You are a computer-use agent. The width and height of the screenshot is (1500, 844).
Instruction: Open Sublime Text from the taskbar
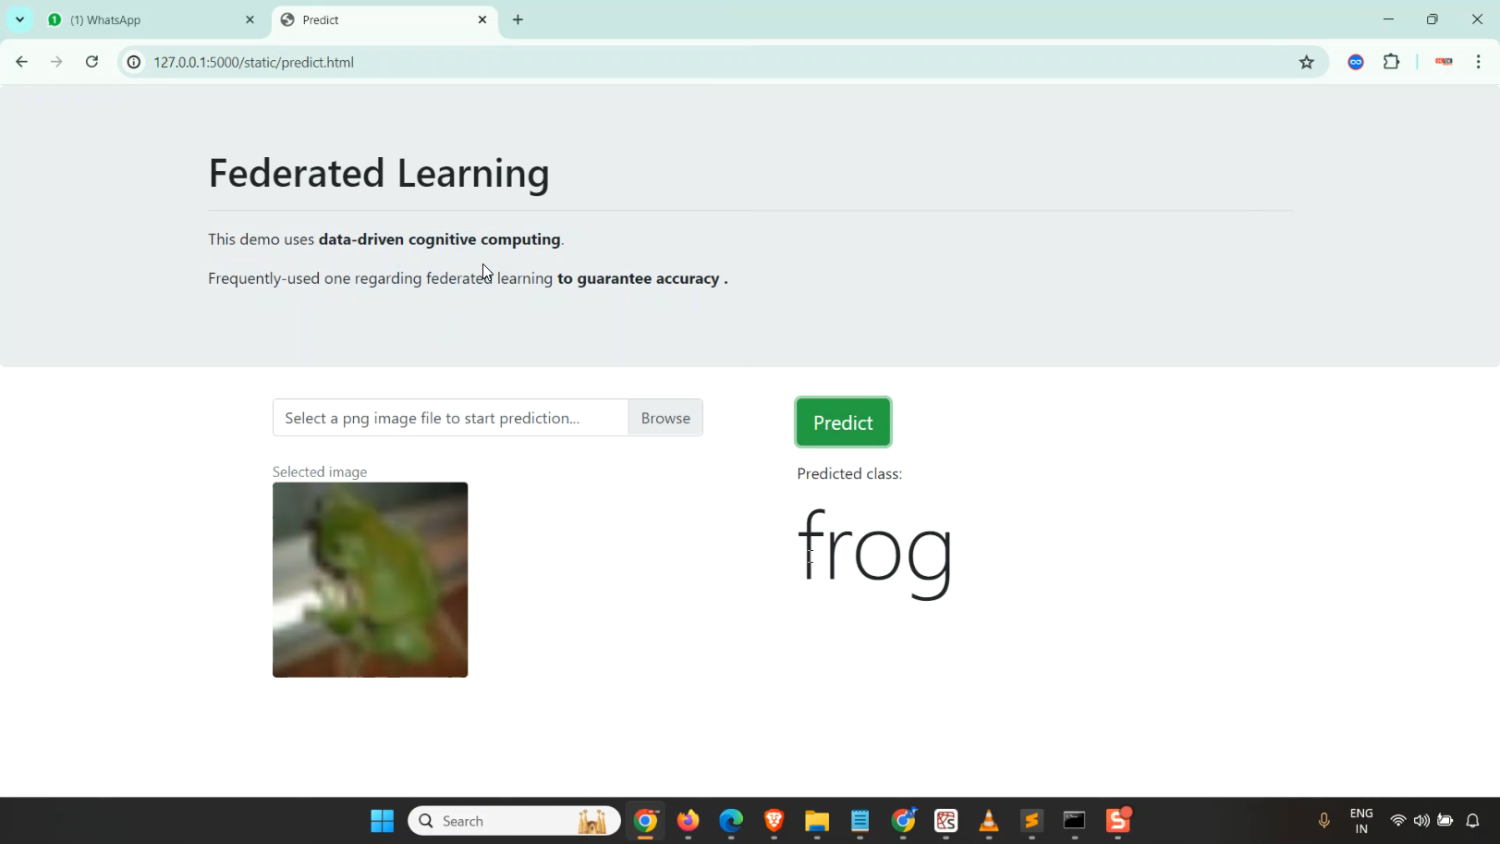[1032, 821]
